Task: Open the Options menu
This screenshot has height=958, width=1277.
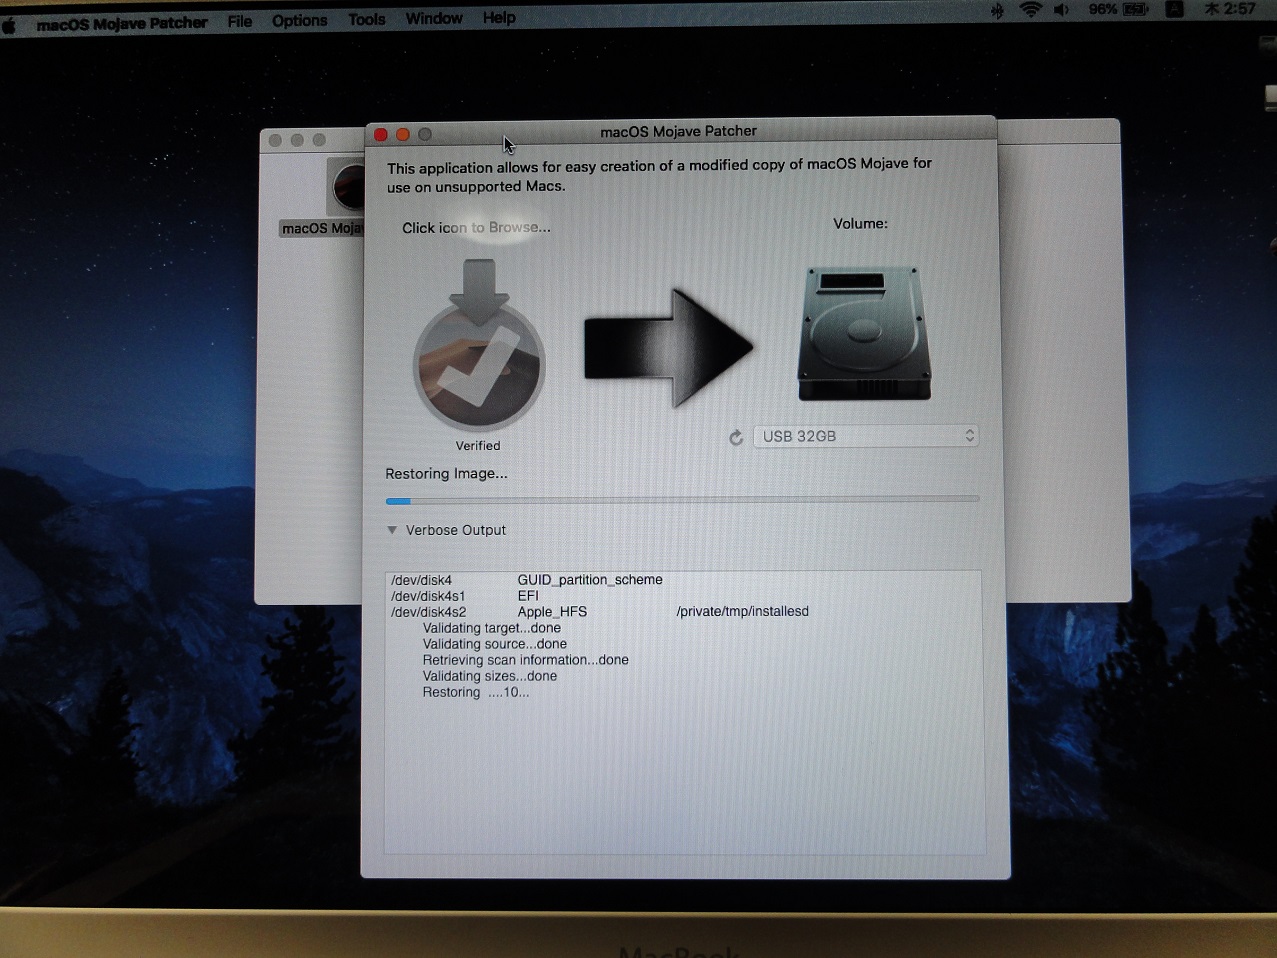Action: coord(299,20)
